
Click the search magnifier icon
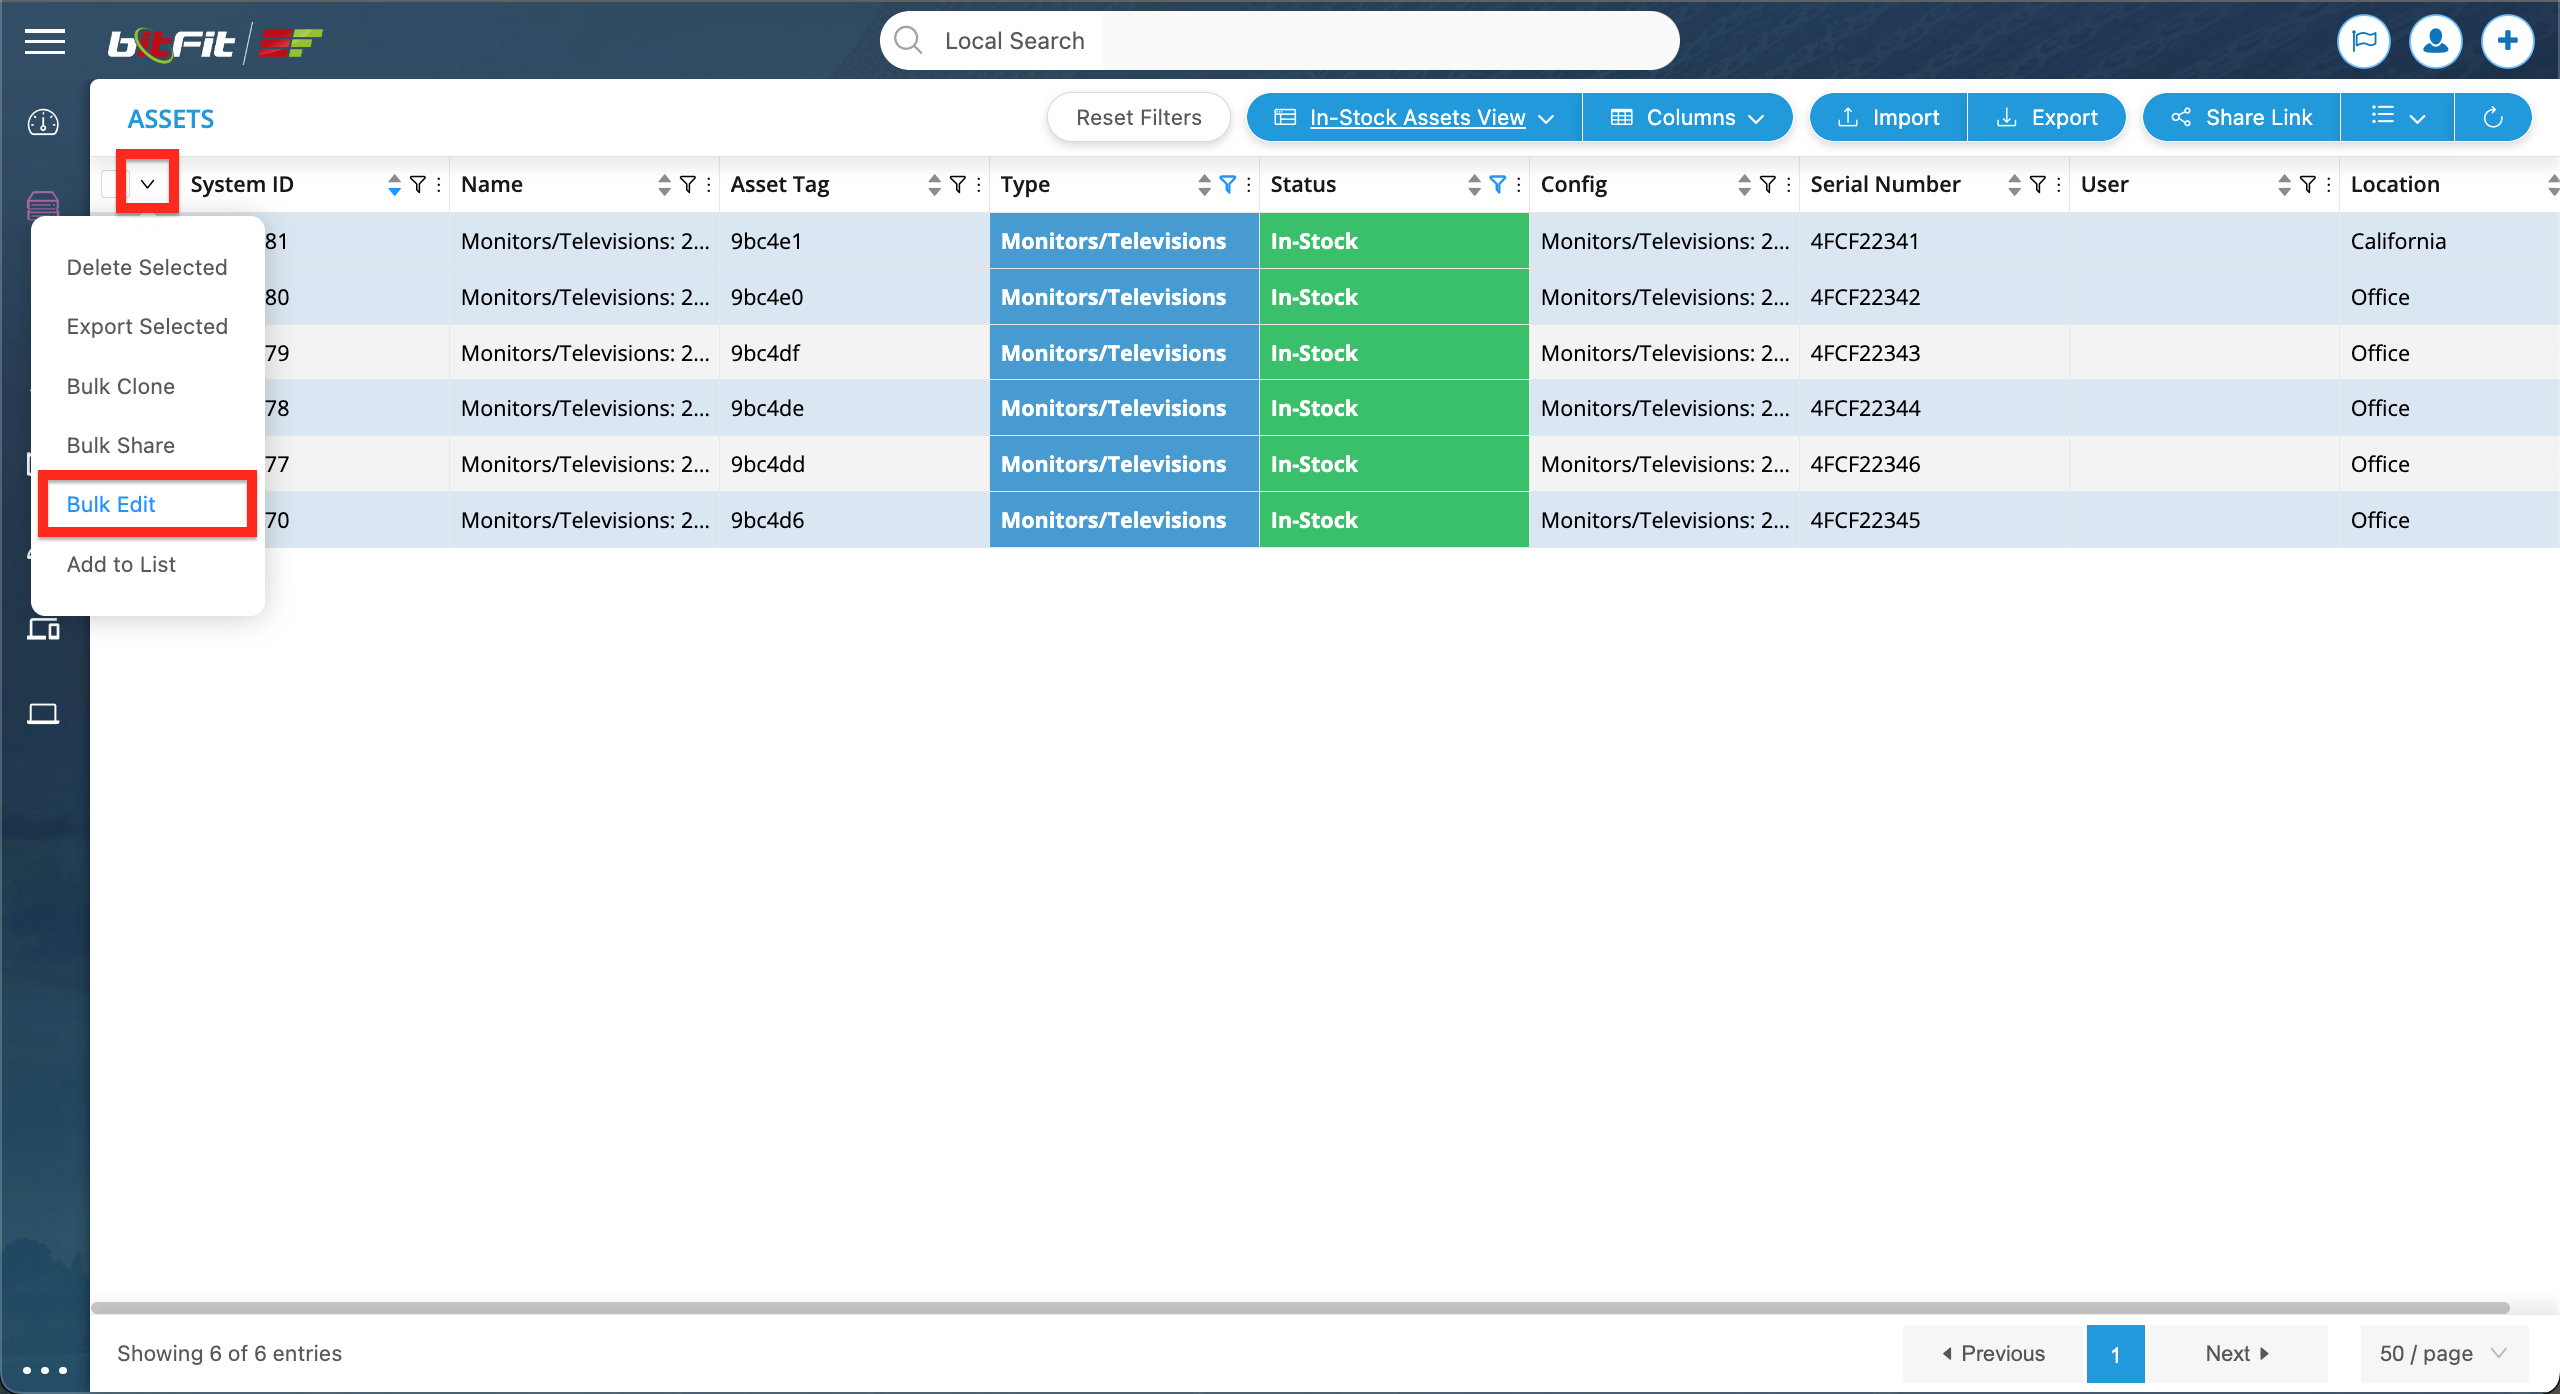[908, 40]
